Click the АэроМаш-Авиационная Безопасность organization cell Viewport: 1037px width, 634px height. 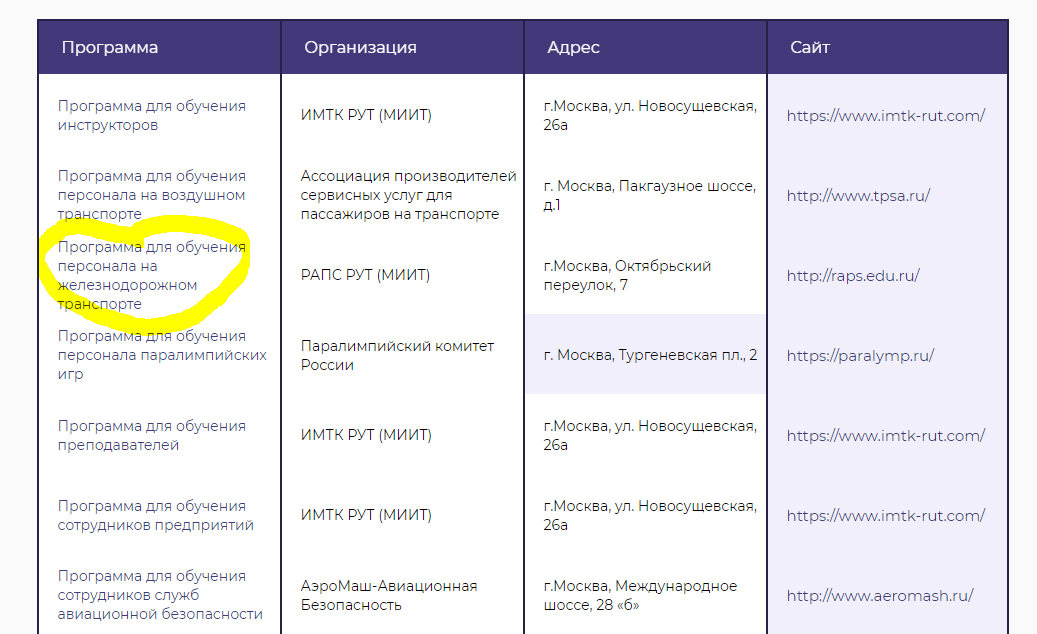coord(388,596)
